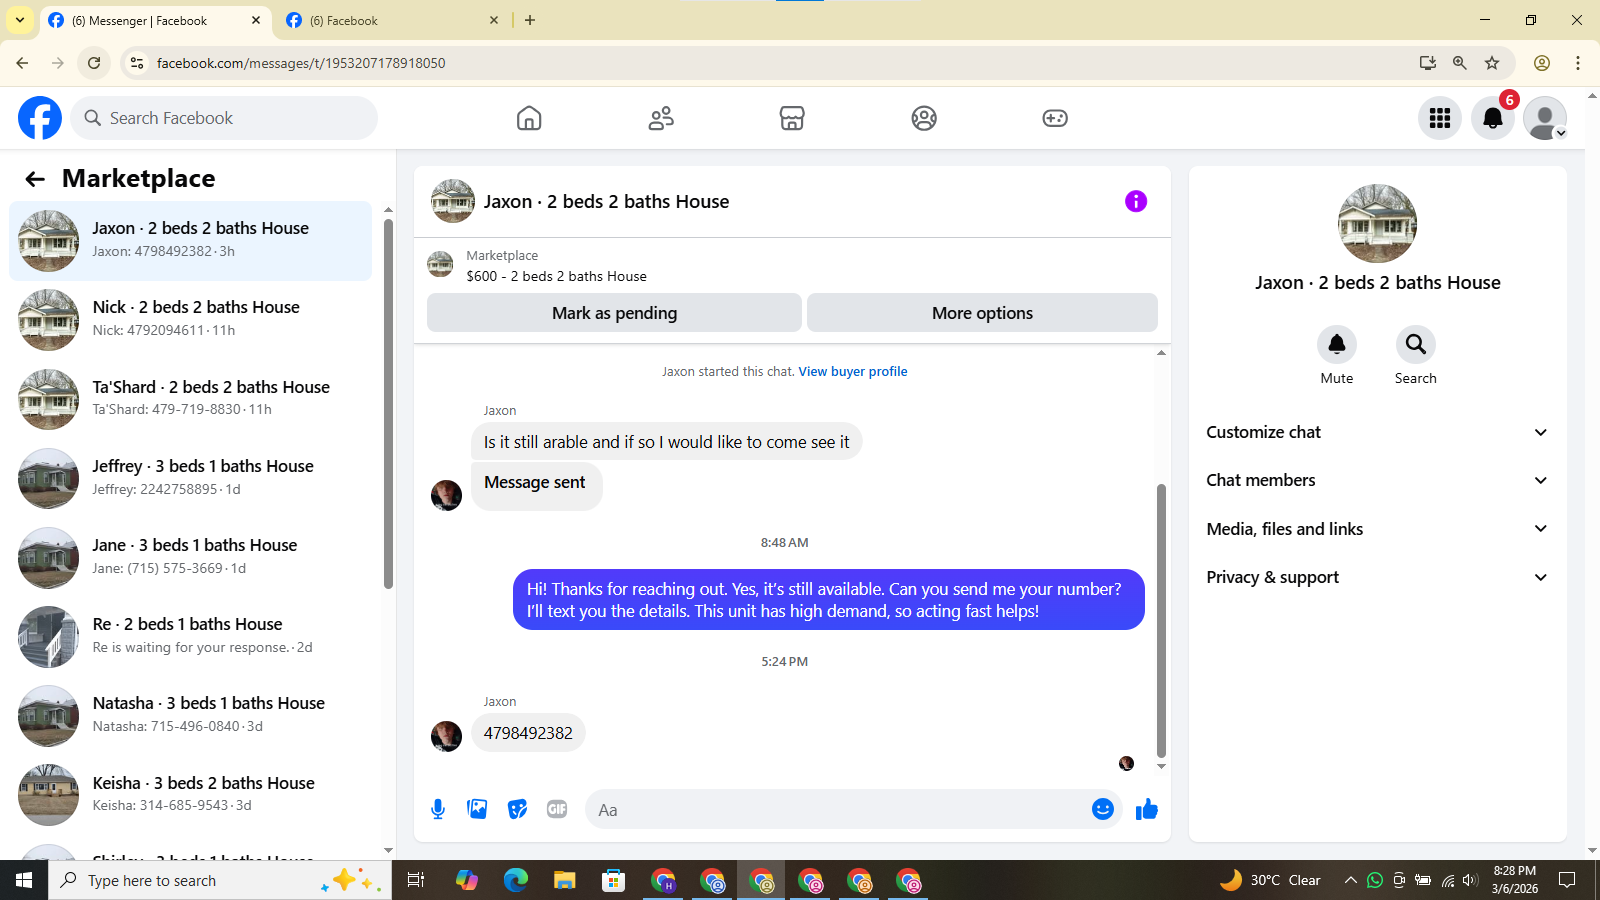Click Type here to search box

tap(220, 880)
